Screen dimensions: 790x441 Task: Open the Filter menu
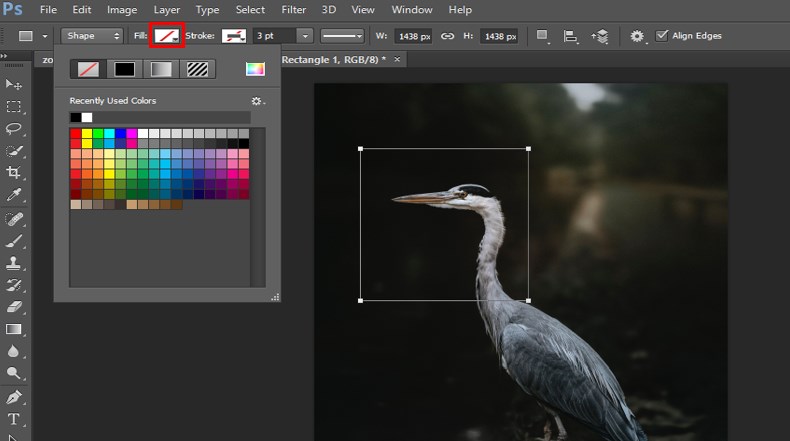tap(294, 10)
